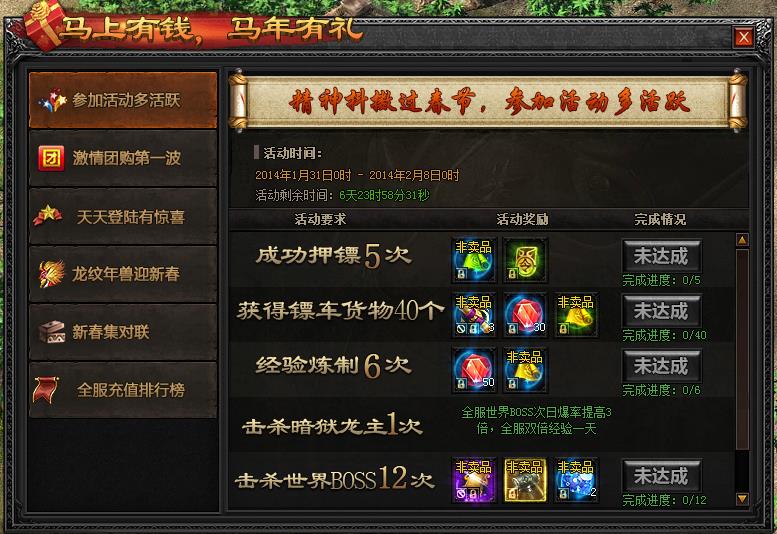Click yellow scroll reward in 获得镖车货物 row
This screenshot has height=534, width=777.
tap(576, 315)
